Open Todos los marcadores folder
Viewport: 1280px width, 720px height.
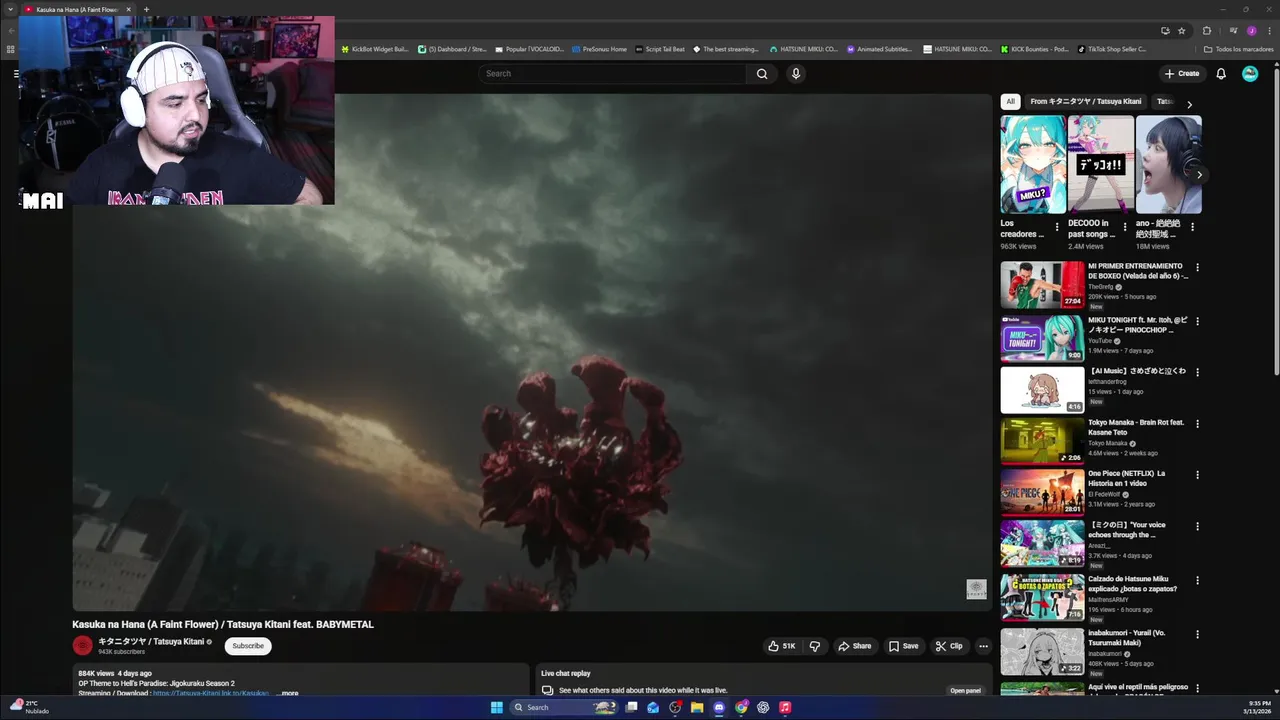(x=1238, y=49)
